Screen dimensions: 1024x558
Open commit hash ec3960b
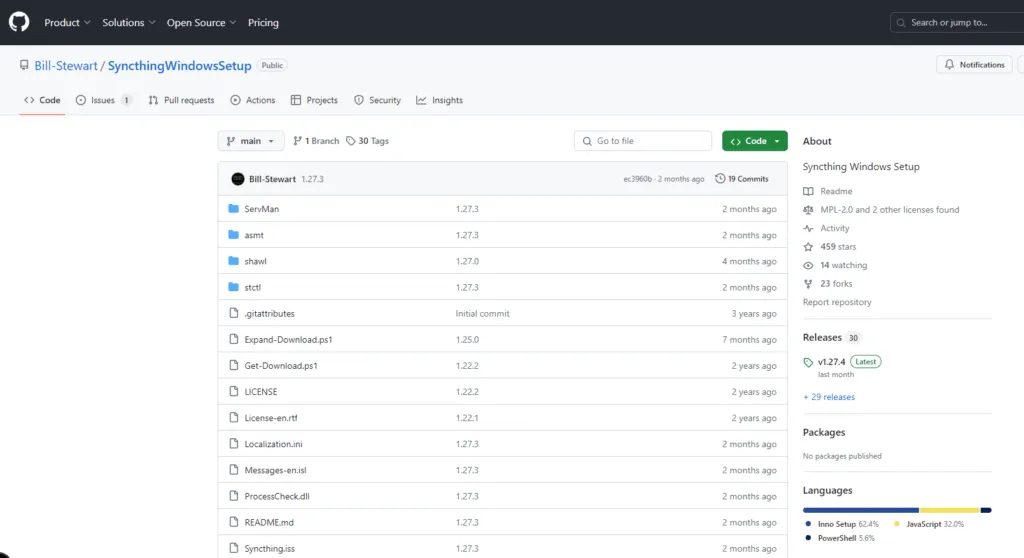pyautogui.click(x=637, y=179)
